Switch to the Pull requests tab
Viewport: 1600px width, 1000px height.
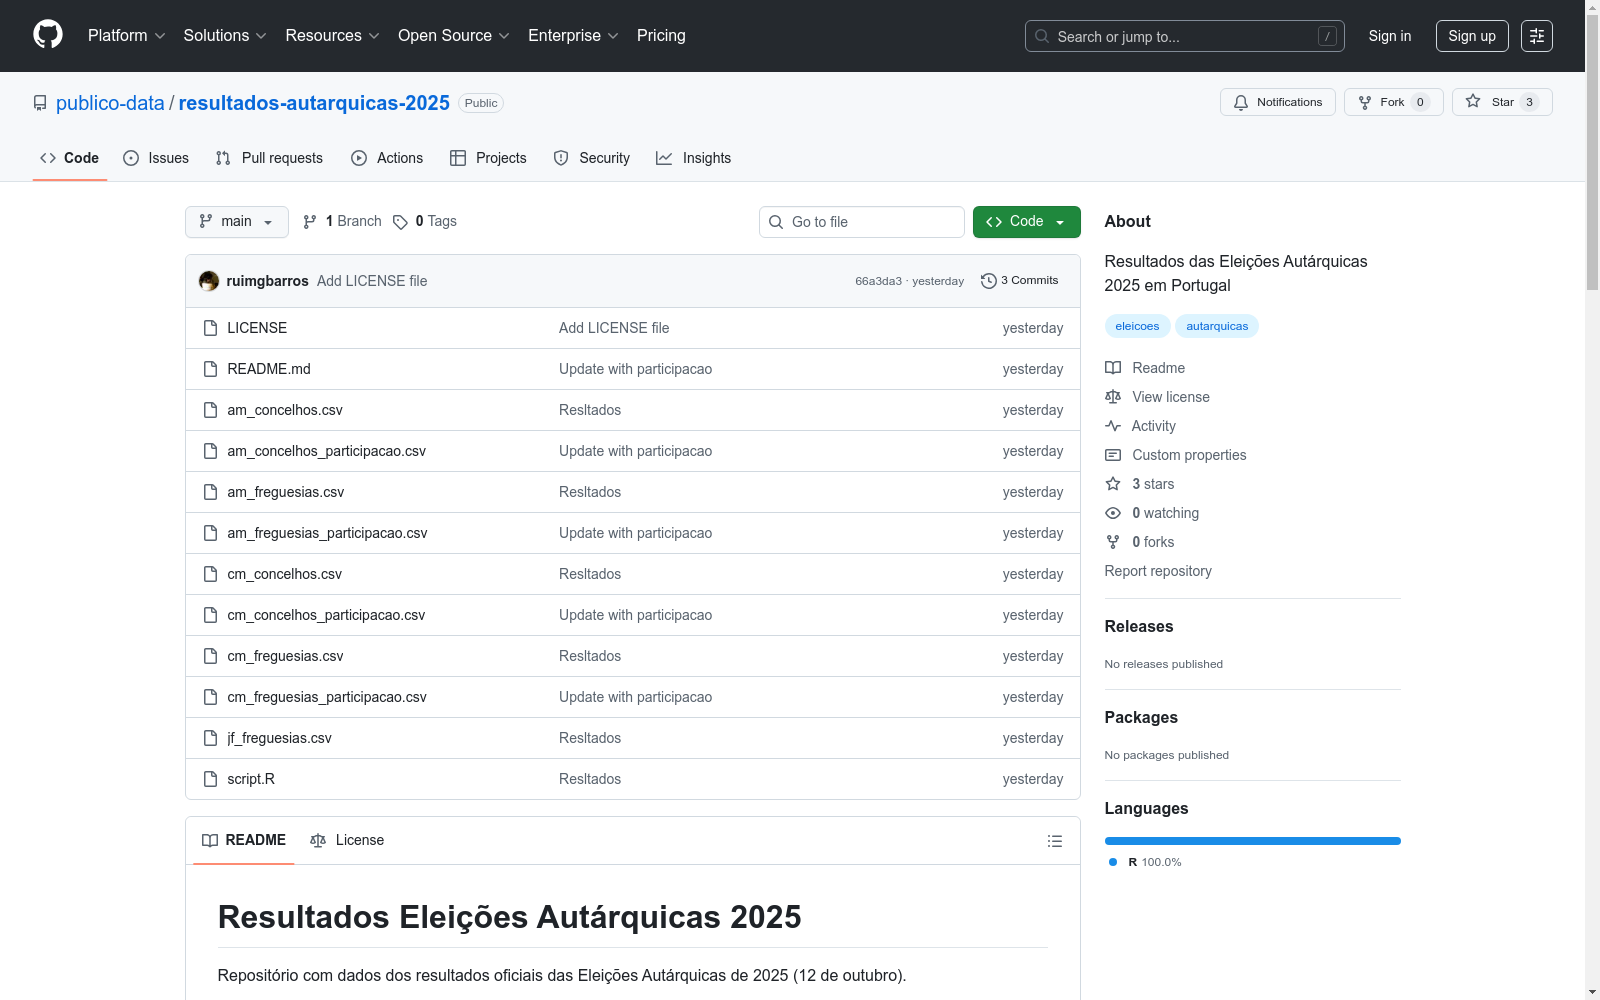point(269,158)
